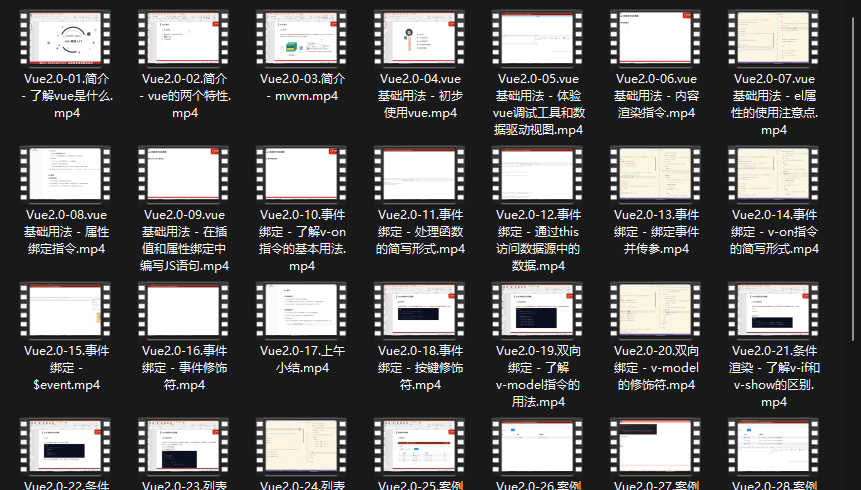
Task: Select the Vue2.0-12 通过this访问数据 video thumbnail
Action: [x=538, y=173]
